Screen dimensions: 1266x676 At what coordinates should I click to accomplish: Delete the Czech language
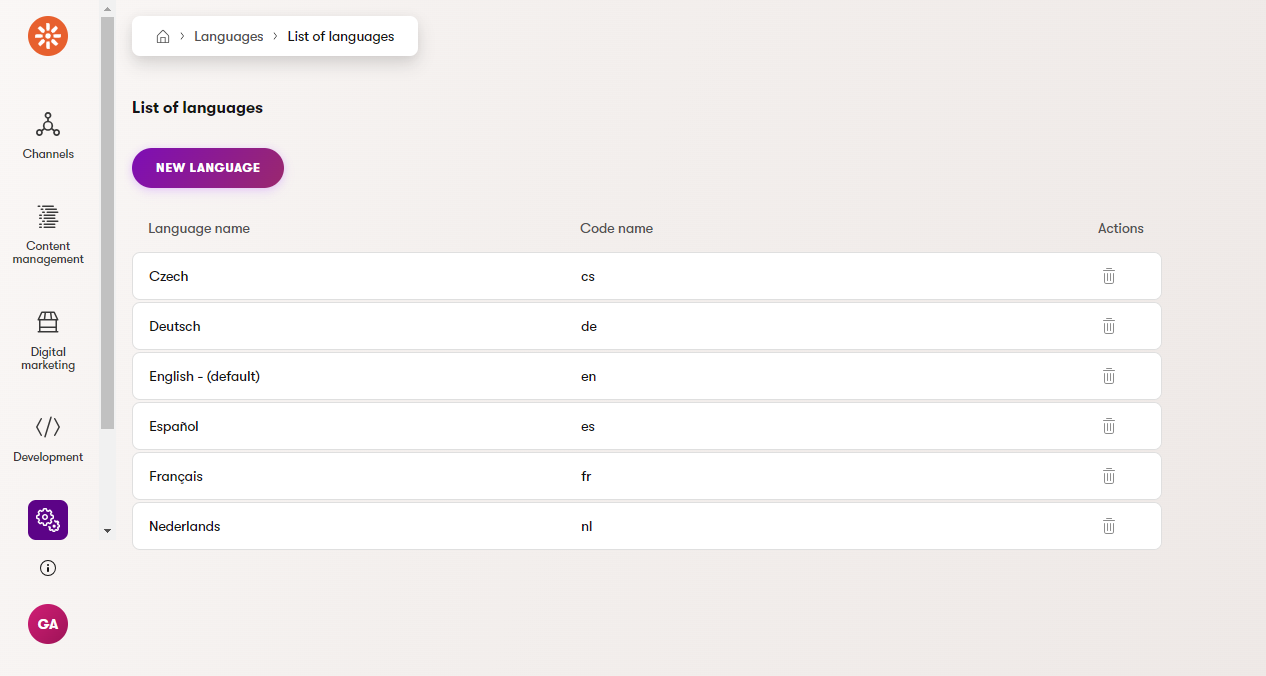pos(1108,276)
